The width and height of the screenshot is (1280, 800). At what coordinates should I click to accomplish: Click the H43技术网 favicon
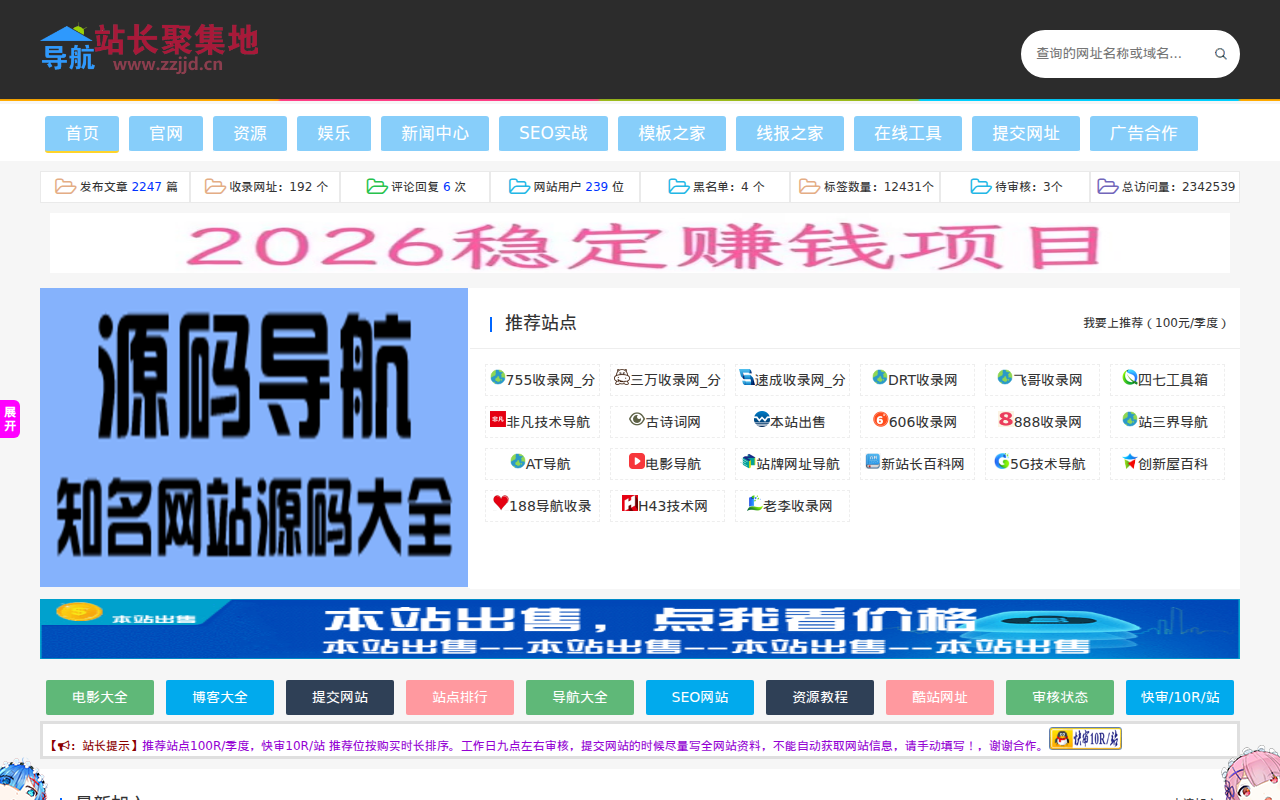(630, 503)
